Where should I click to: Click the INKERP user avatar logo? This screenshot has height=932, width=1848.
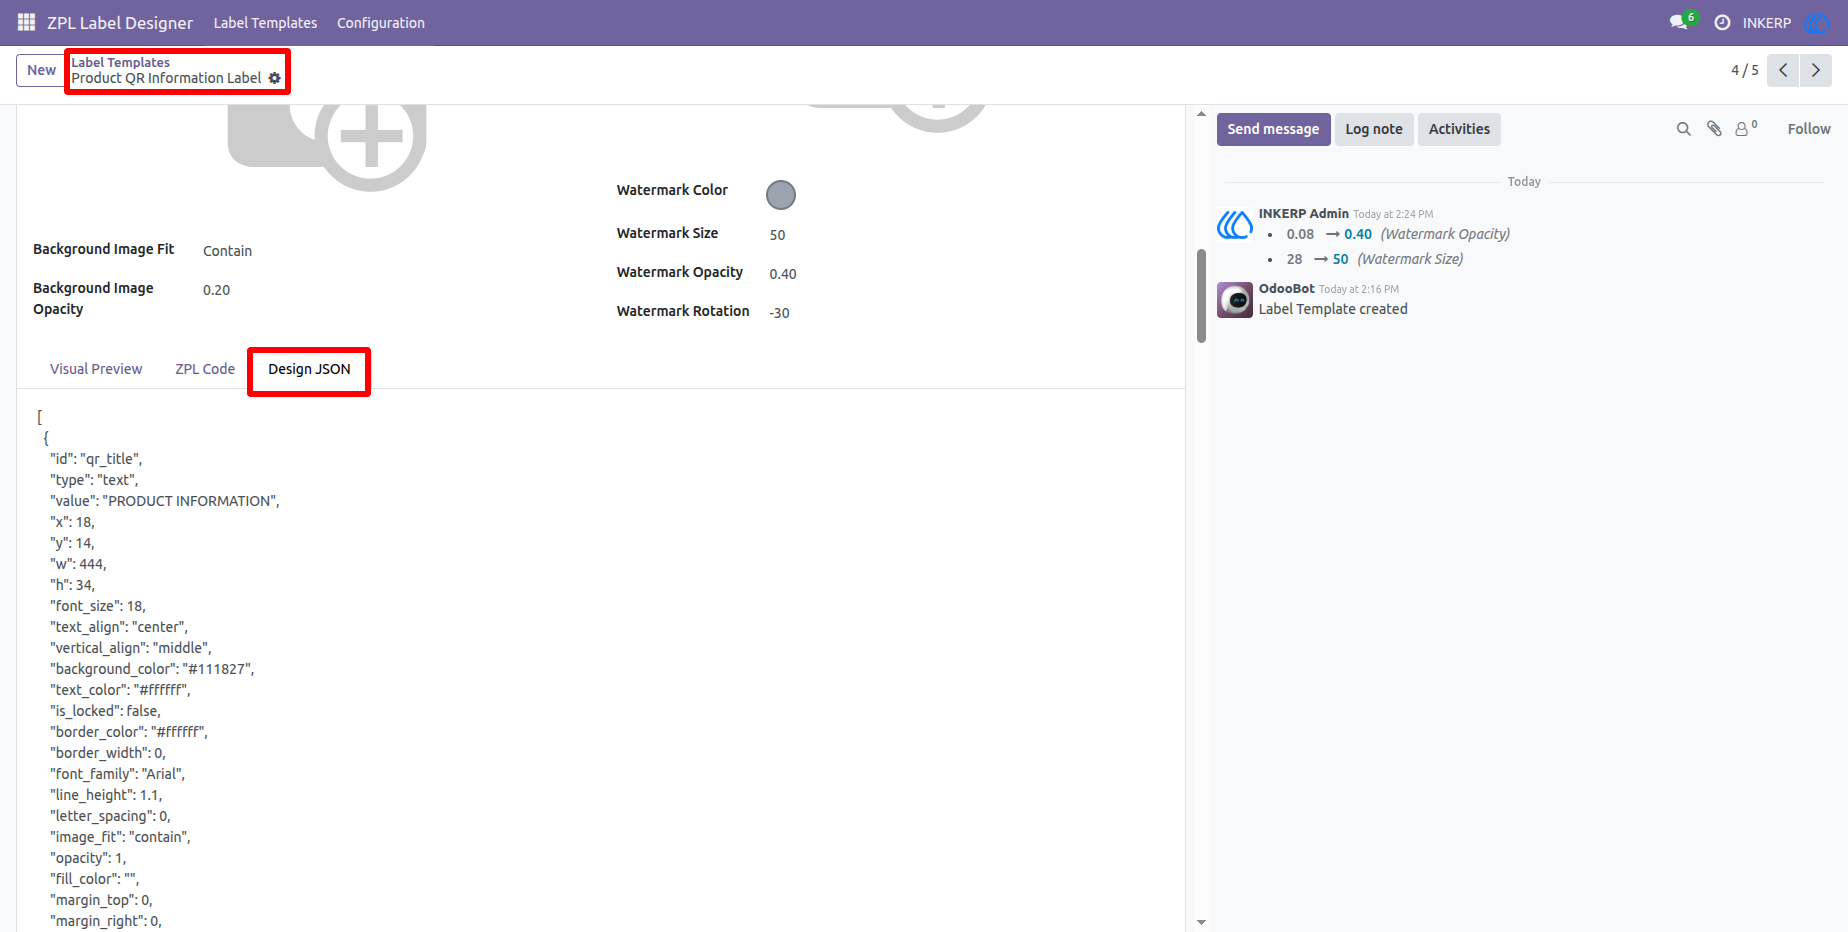[1816, 22]
